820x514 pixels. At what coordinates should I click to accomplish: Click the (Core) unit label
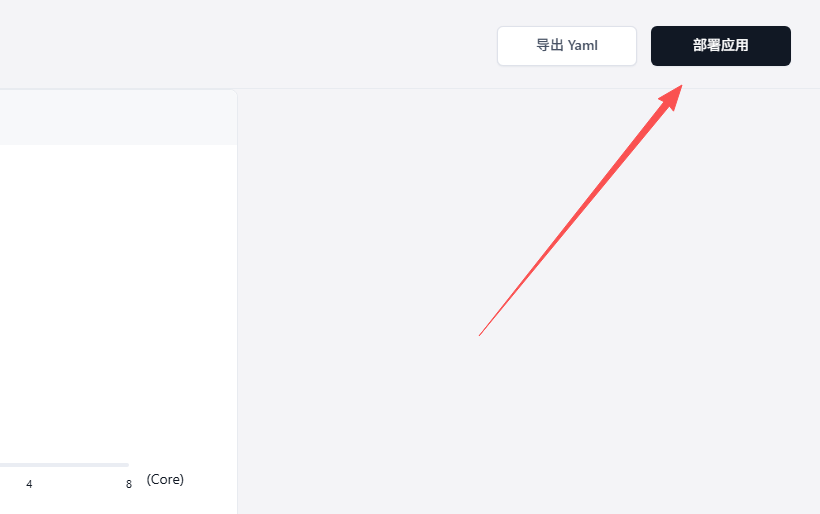pyautogui.click(x=165, y=479)
